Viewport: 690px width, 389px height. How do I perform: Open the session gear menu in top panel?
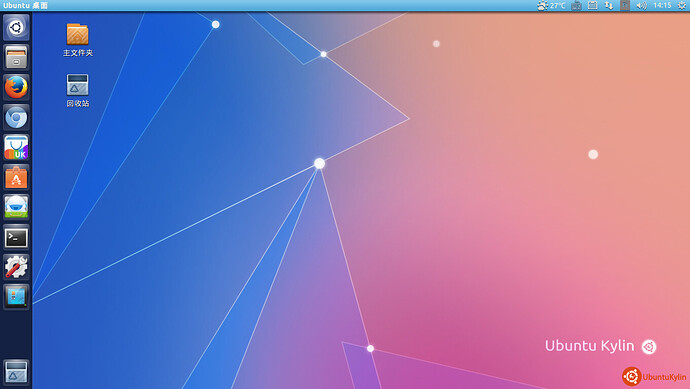682,5
